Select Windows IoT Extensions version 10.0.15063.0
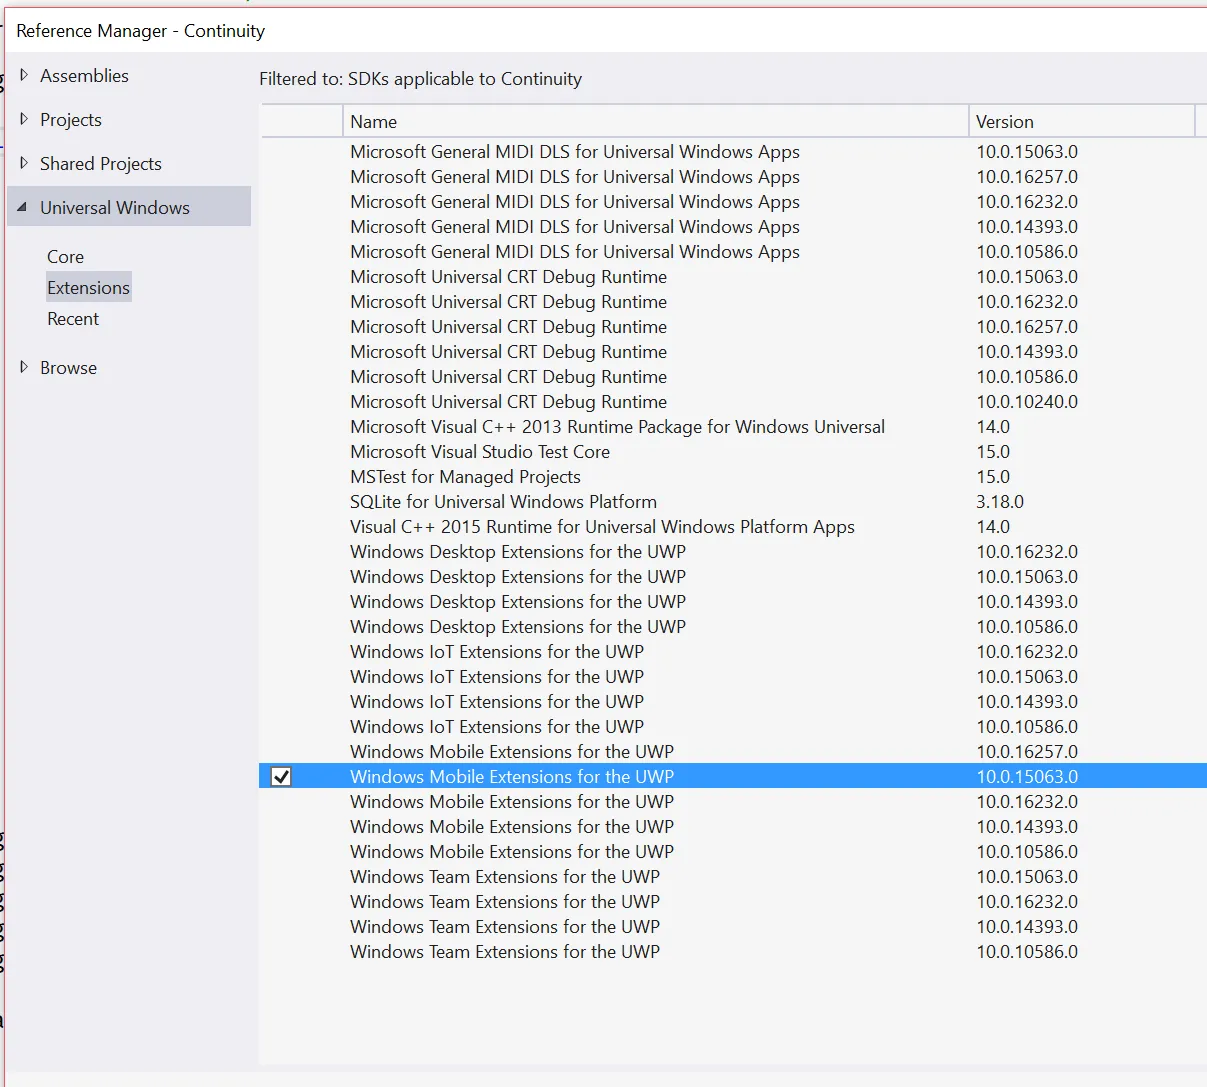Viewport: 1207px width, 1087px height. coord(732,677)
